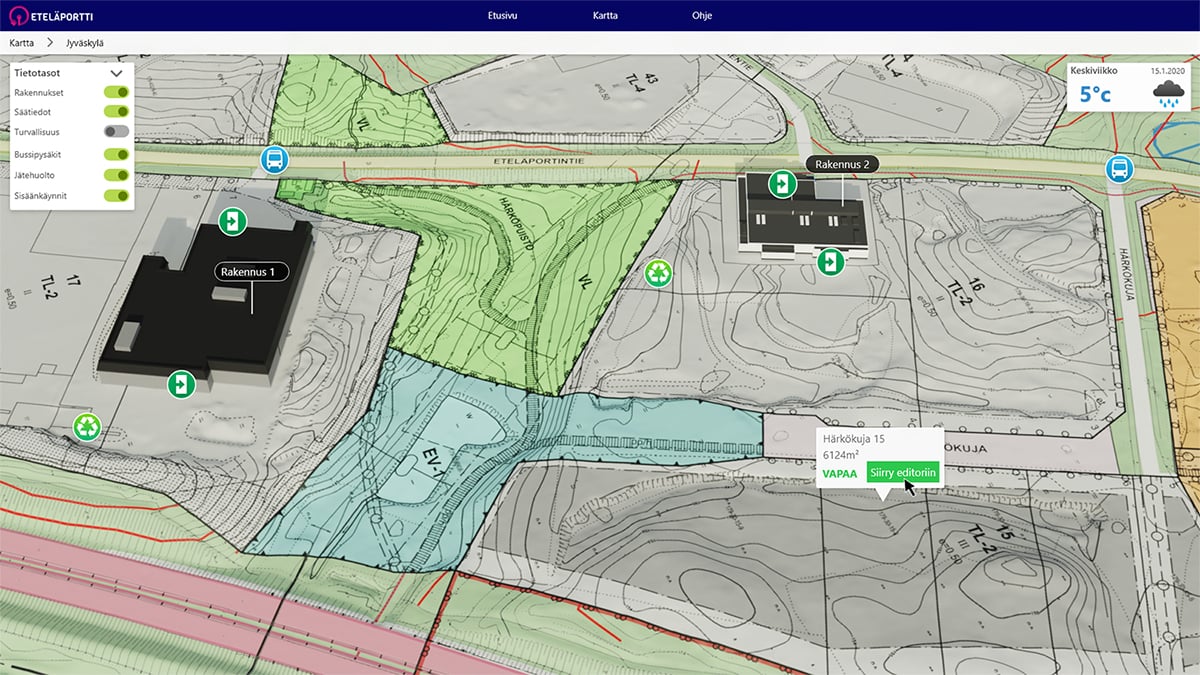Screen dimensions: 1200x675
Task: Select the Rakennus 2 label
Action: tap(842, 165)
